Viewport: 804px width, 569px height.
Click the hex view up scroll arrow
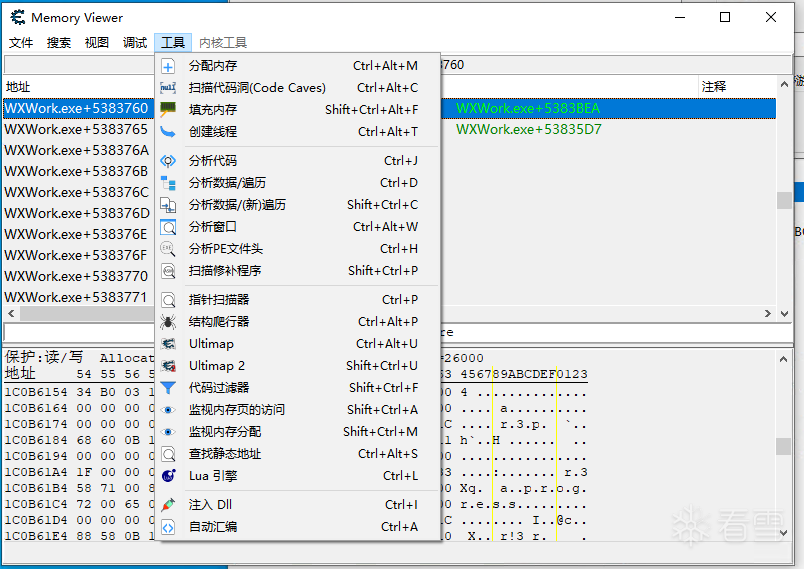pos(783,359)
